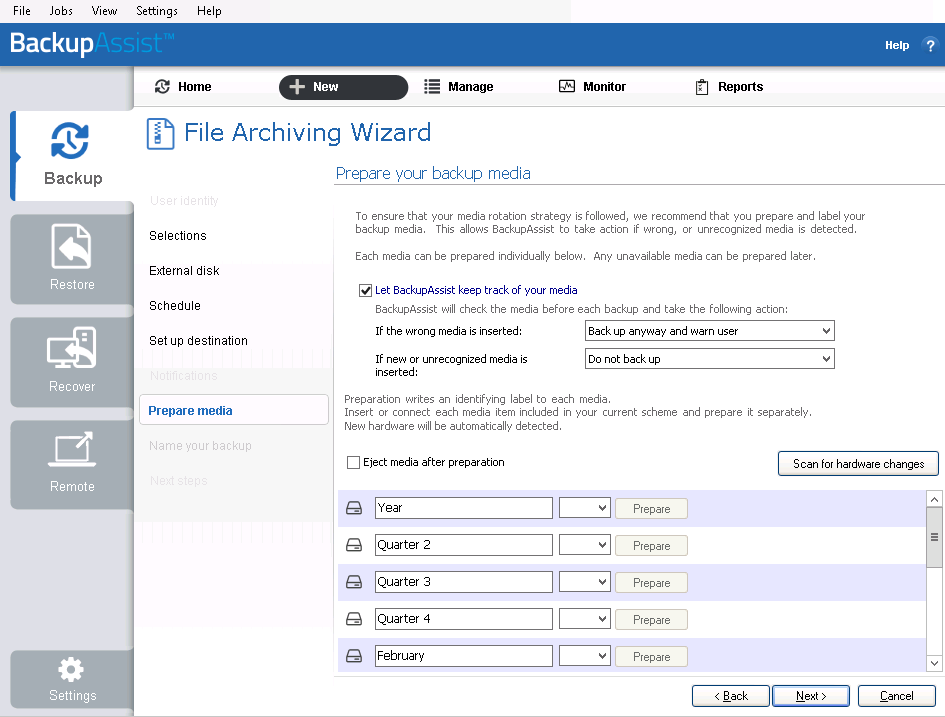Image resolution: width=945 pixels, height=717 pixels.
Task: Click the Year media label field
Action: [463, 508]
